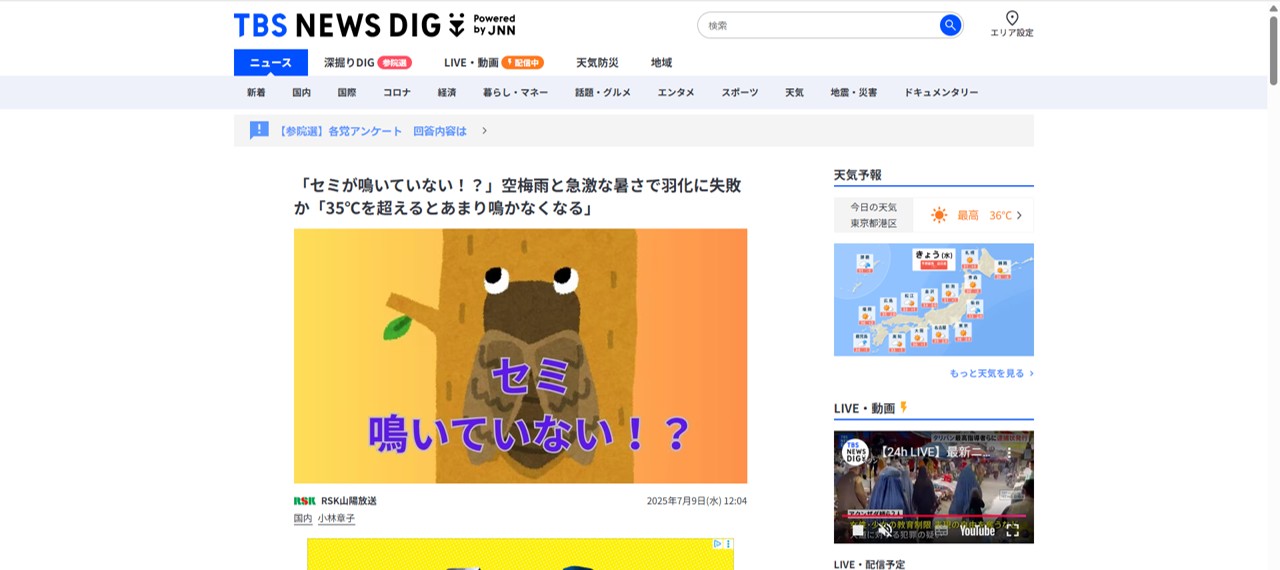1280x570 pixels.
Task: Click the 参院選 badge next to 深掘りDIG
Action: (x=395, y=62)
